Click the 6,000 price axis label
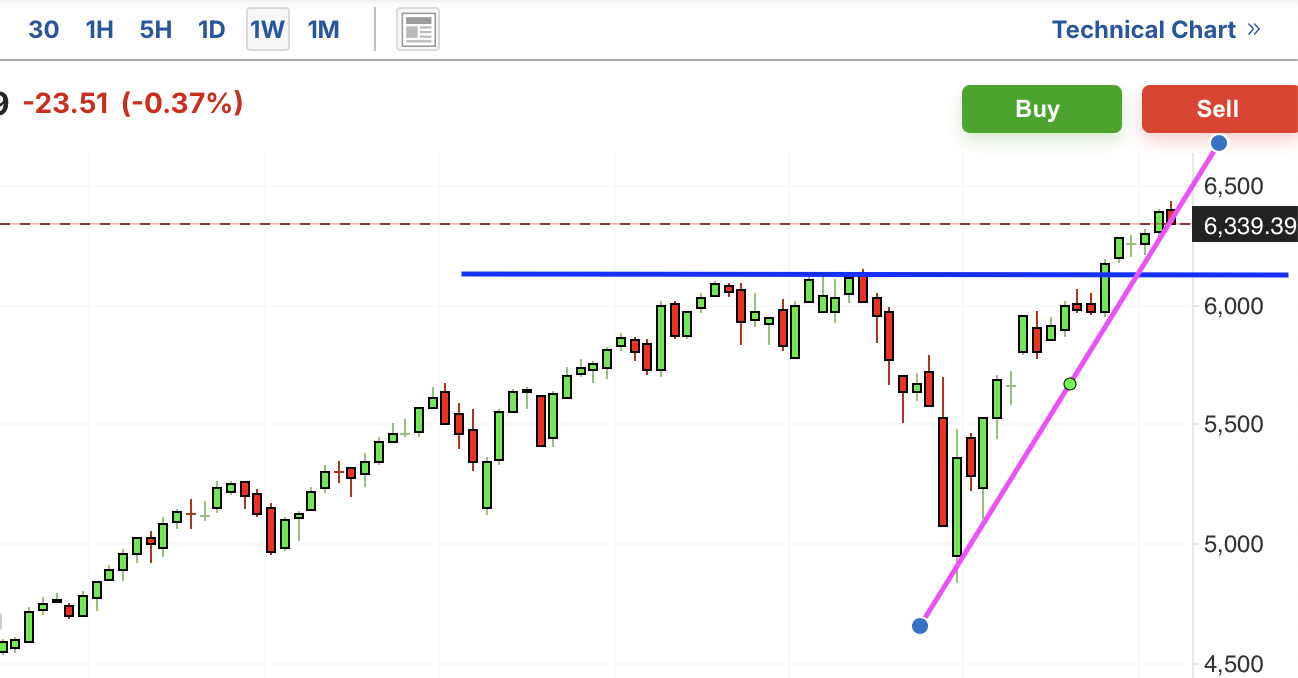Viewport: 1298px width, 678px height. (1234, 306)
